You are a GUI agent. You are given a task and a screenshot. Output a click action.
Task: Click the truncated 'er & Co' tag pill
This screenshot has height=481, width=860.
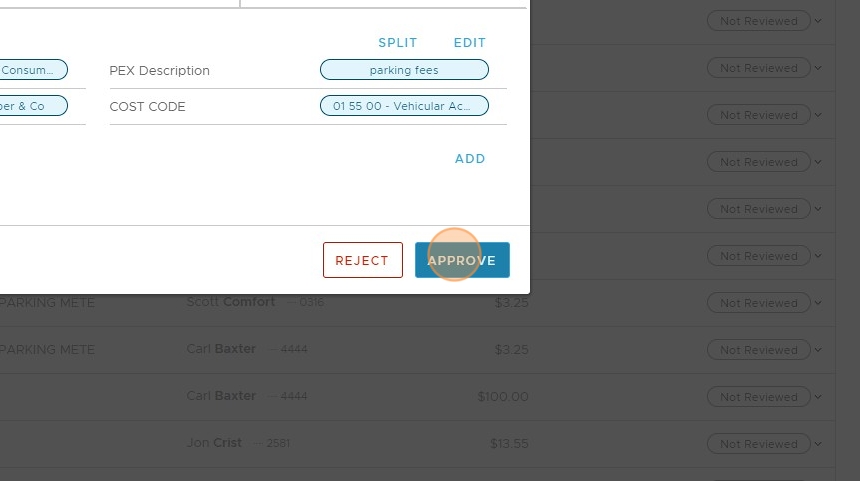click(33, 106)
